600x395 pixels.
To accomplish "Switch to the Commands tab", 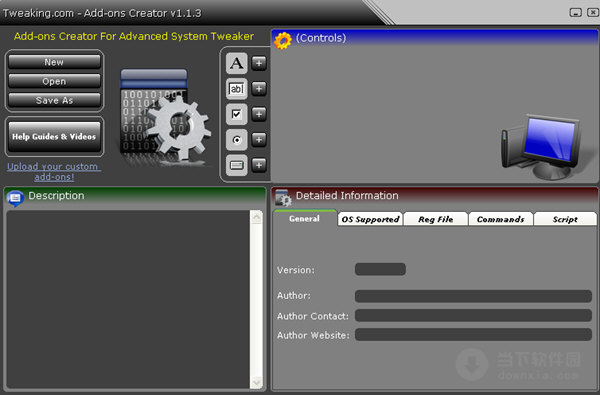I will click(x=501, y=219).
